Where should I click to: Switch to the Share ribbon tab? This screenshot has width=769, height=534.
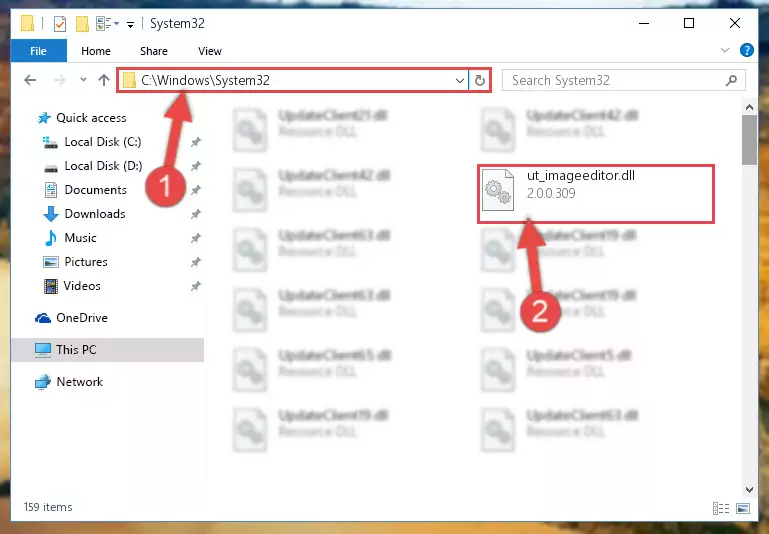tap(154, 51)
